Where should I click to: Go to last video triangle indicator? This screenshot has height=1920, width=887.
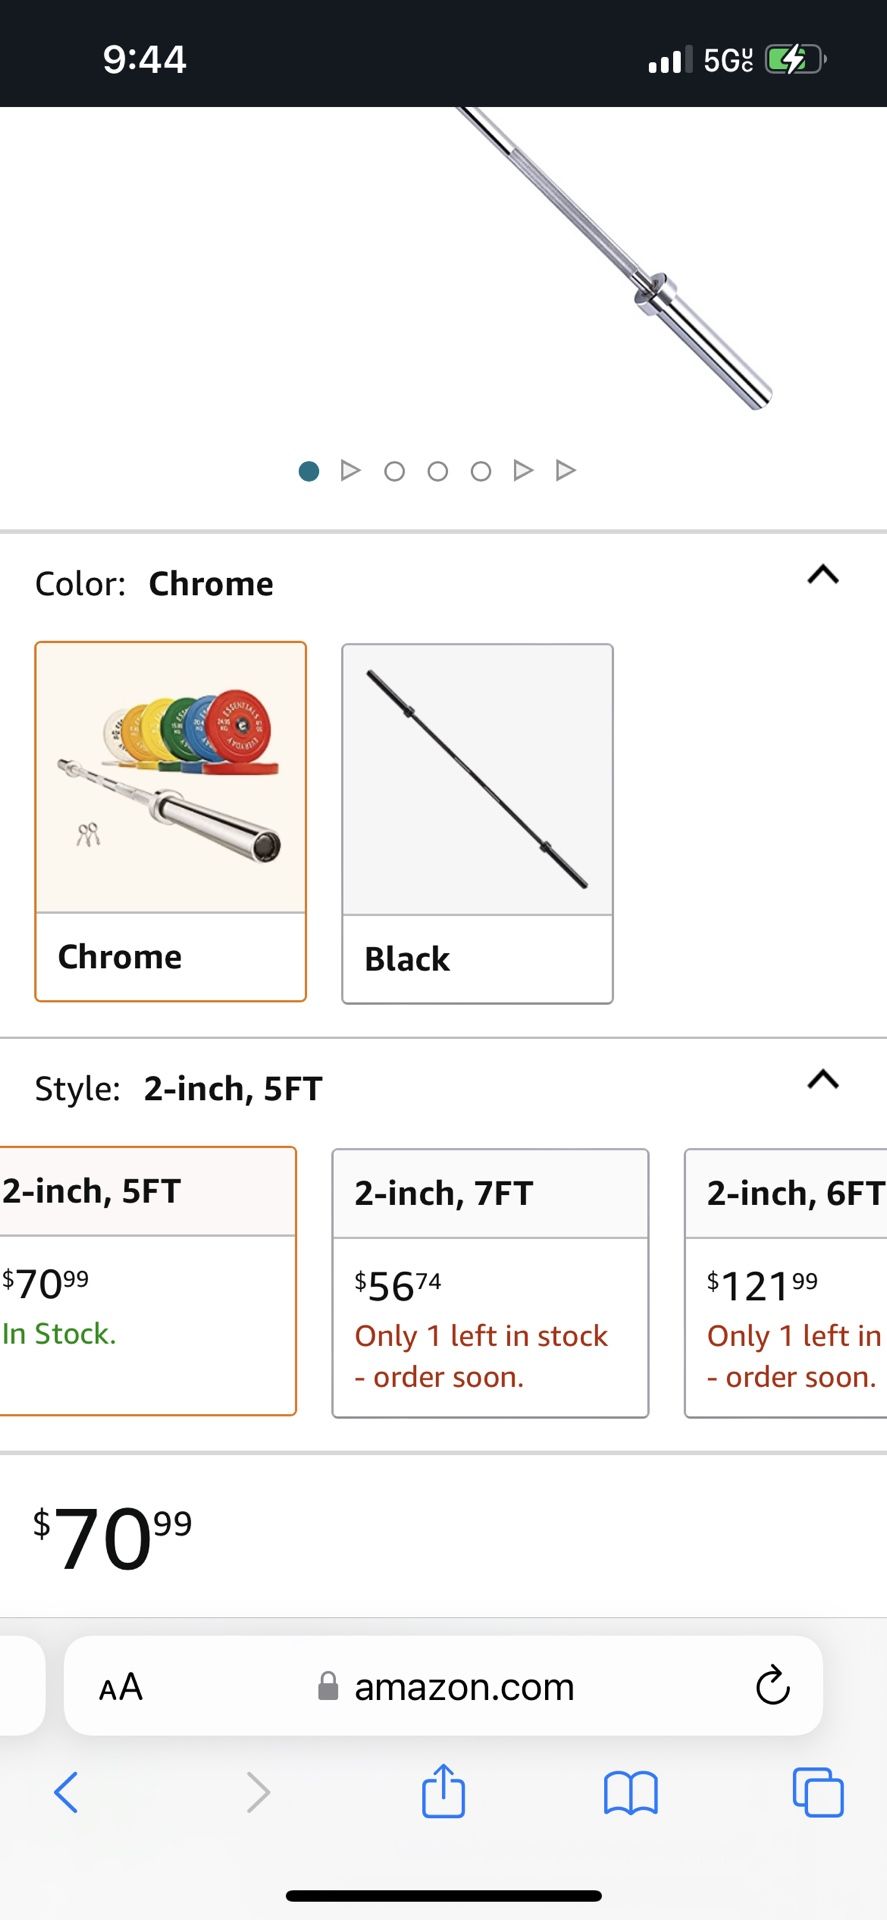pos(566,470)
